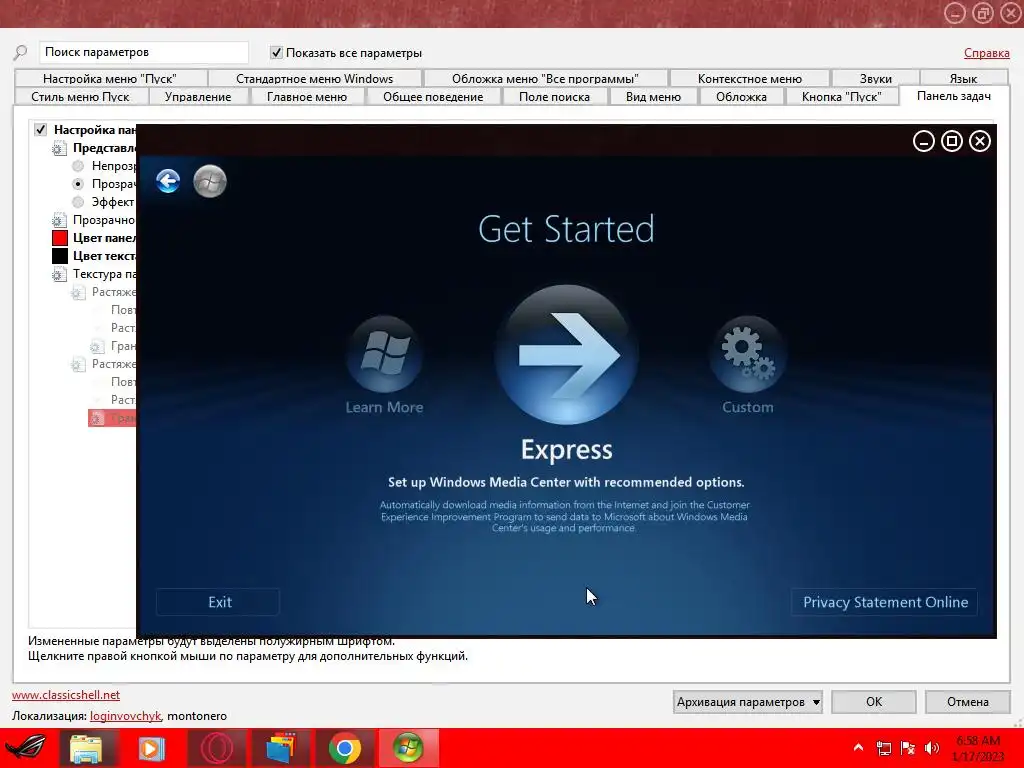Image resolution: width=1024 pixels, height=768 pixels.
Task: Open the Общее поведение tab
Action: coord(433,97)
